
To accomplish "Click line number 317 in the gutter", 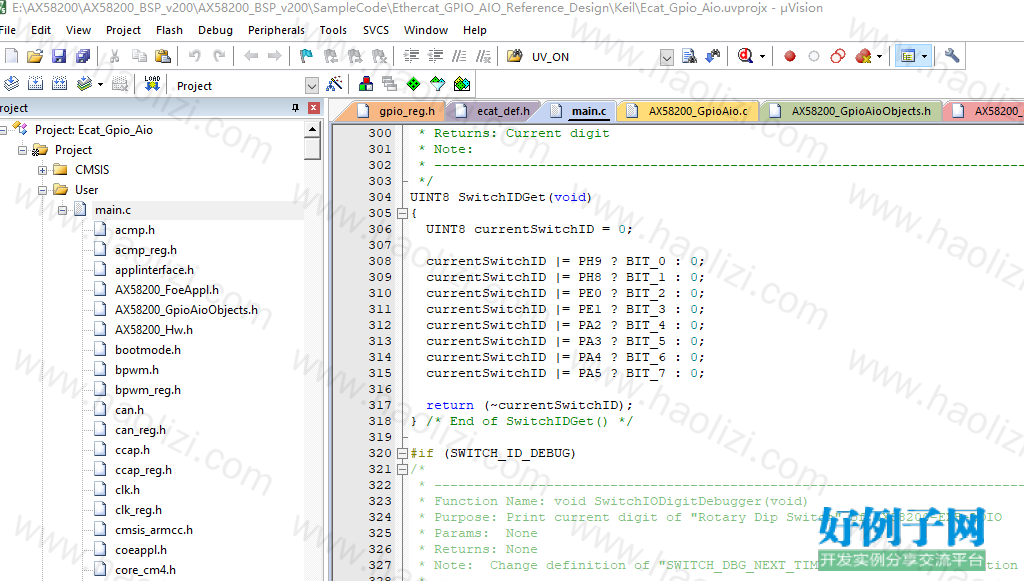I will [379, 405].
